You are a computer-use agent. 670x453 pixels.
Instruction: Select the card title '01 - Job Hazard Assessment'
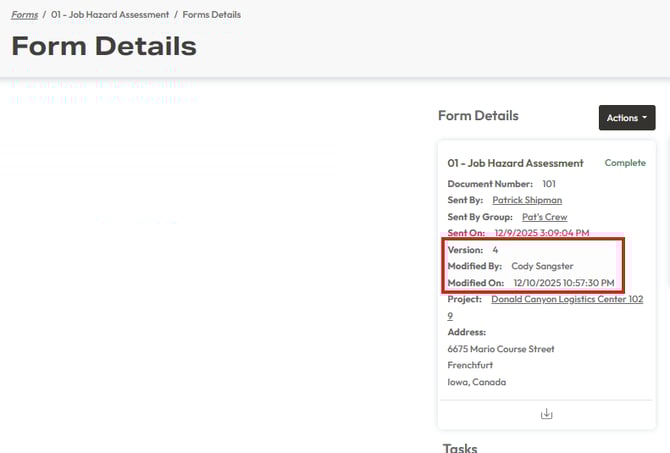515,163
